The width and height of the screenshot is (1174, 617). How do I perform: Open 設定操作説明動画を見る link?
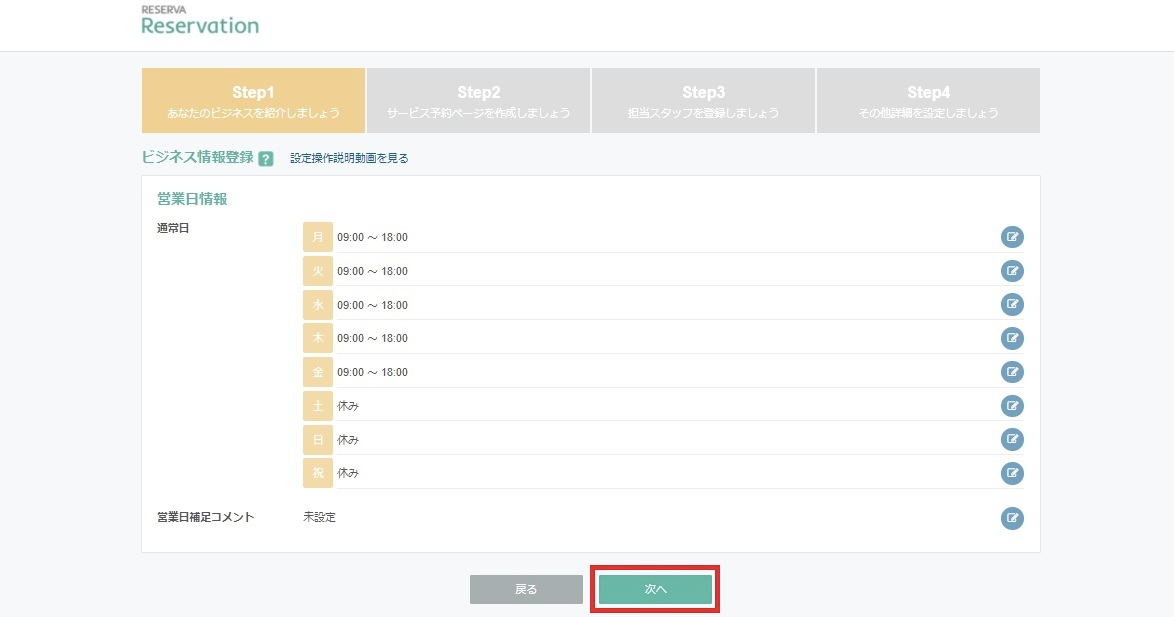(x=349, y=158)
